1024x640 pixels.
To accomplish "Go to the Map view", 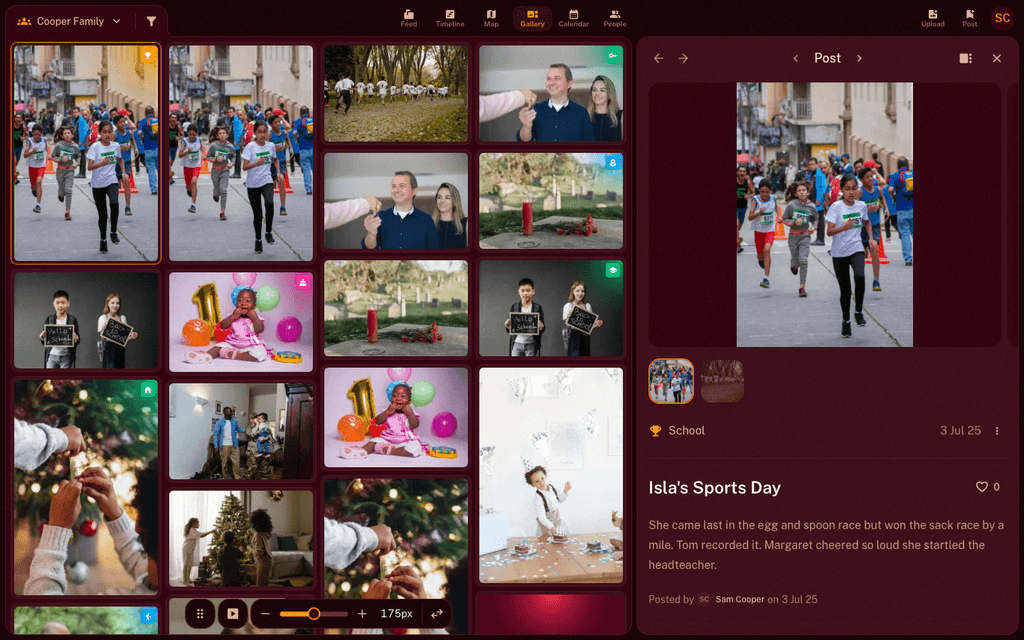I will (x=491, y=18).
